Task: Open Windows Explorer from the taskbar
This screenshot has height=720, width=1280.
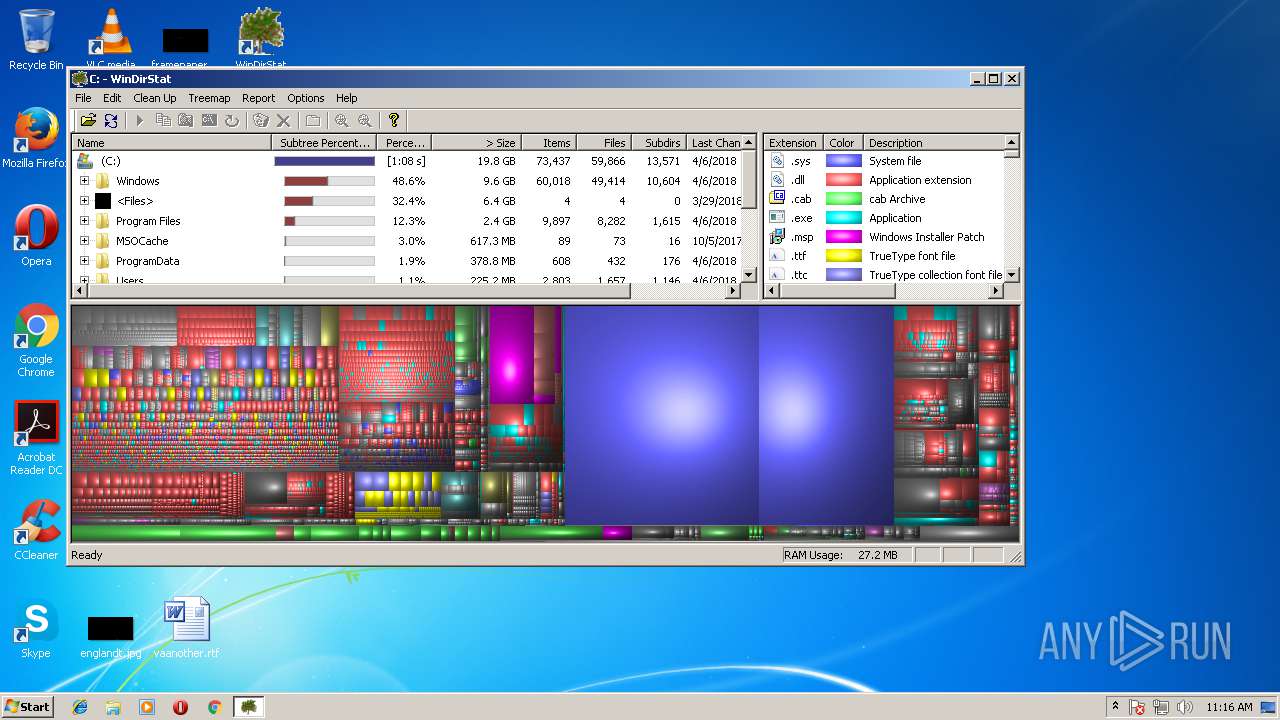Action: tap(113, 707)
